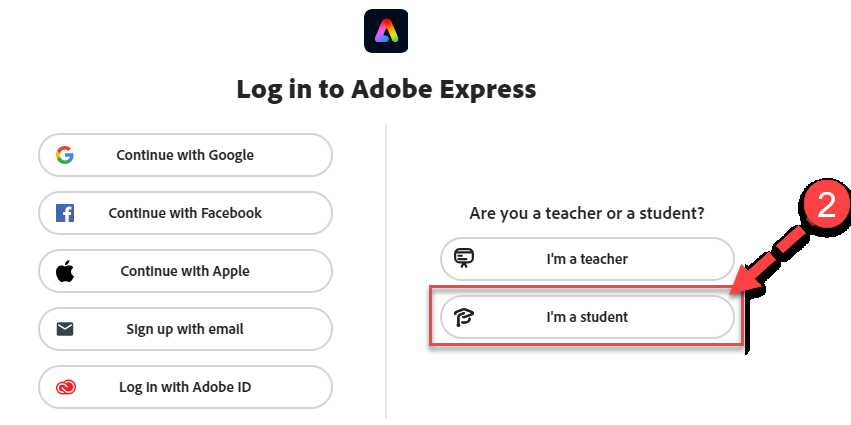The image size is (851, 425).
Task: Choose Continue with Google text
Action: (x=185, y=155)
